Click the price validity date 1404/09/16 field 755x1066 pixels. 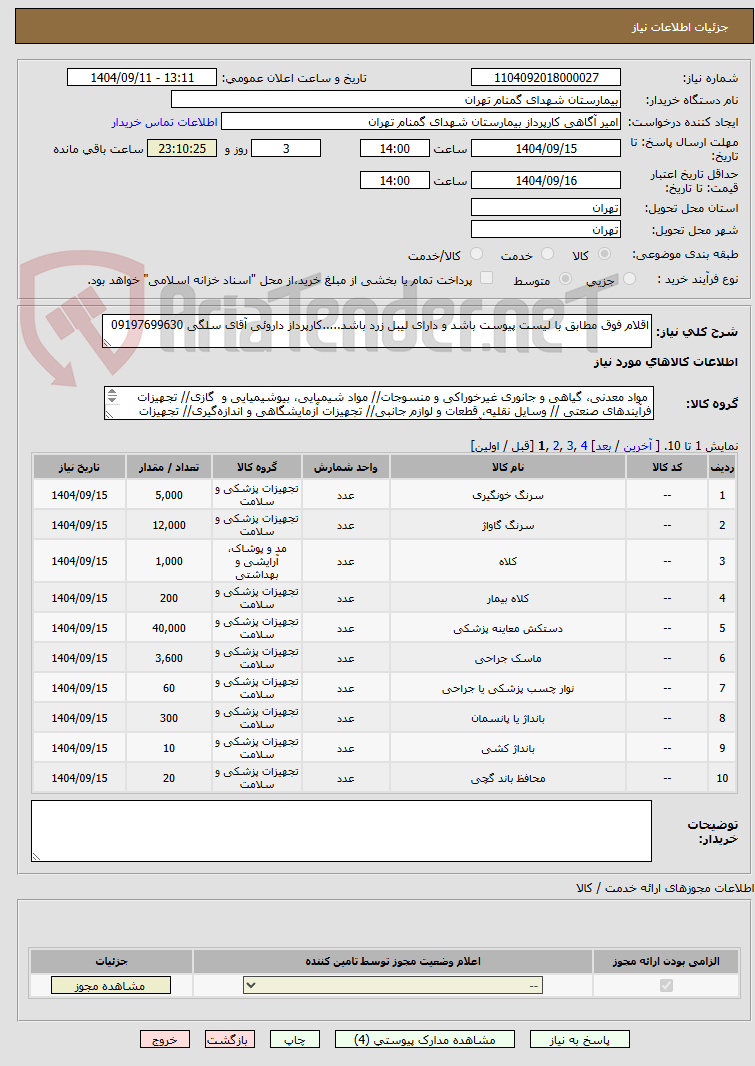pos(546,181)
